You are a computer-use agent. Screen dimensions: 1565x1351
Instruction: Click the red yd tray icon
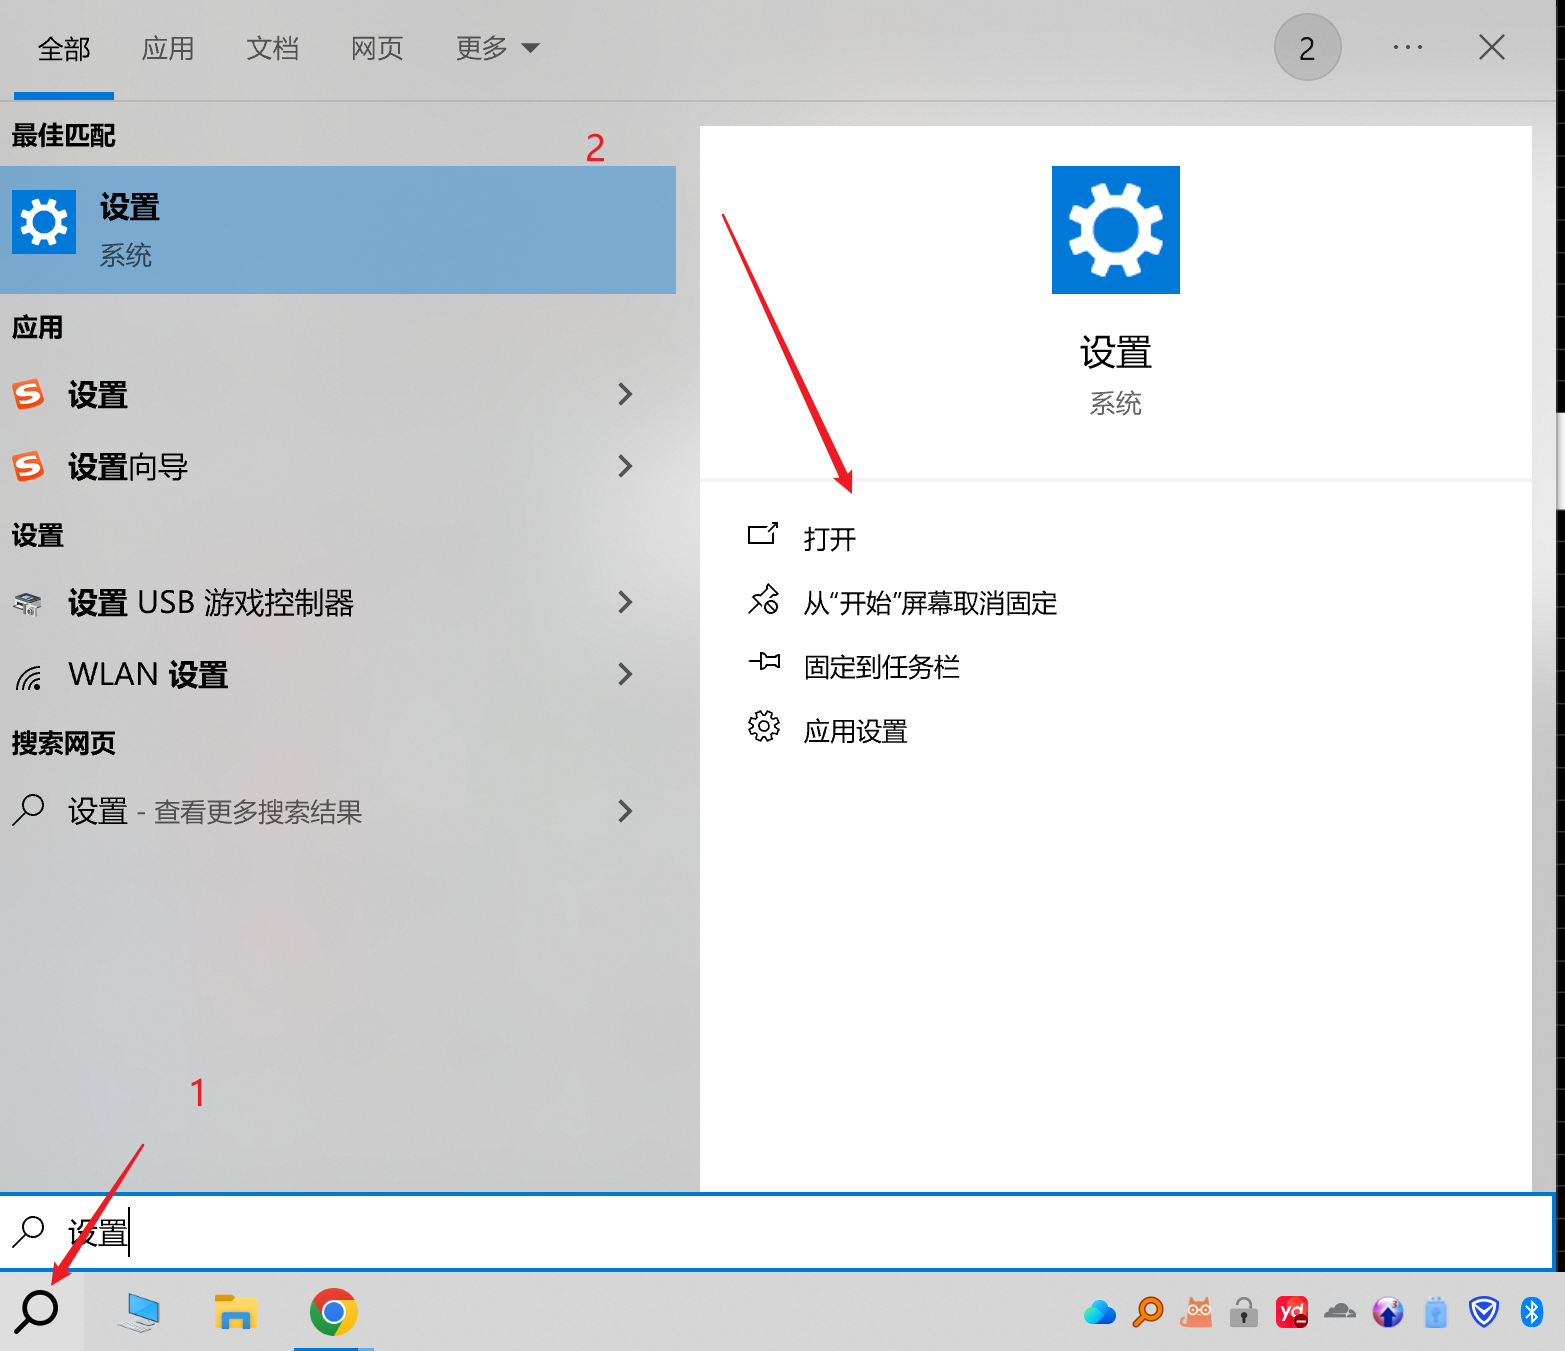1292,1311
